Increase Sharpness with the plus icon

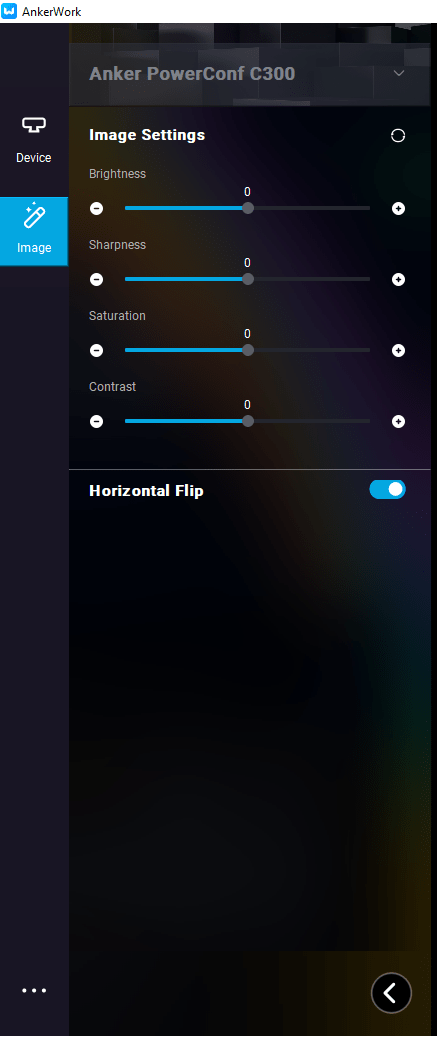398,279
